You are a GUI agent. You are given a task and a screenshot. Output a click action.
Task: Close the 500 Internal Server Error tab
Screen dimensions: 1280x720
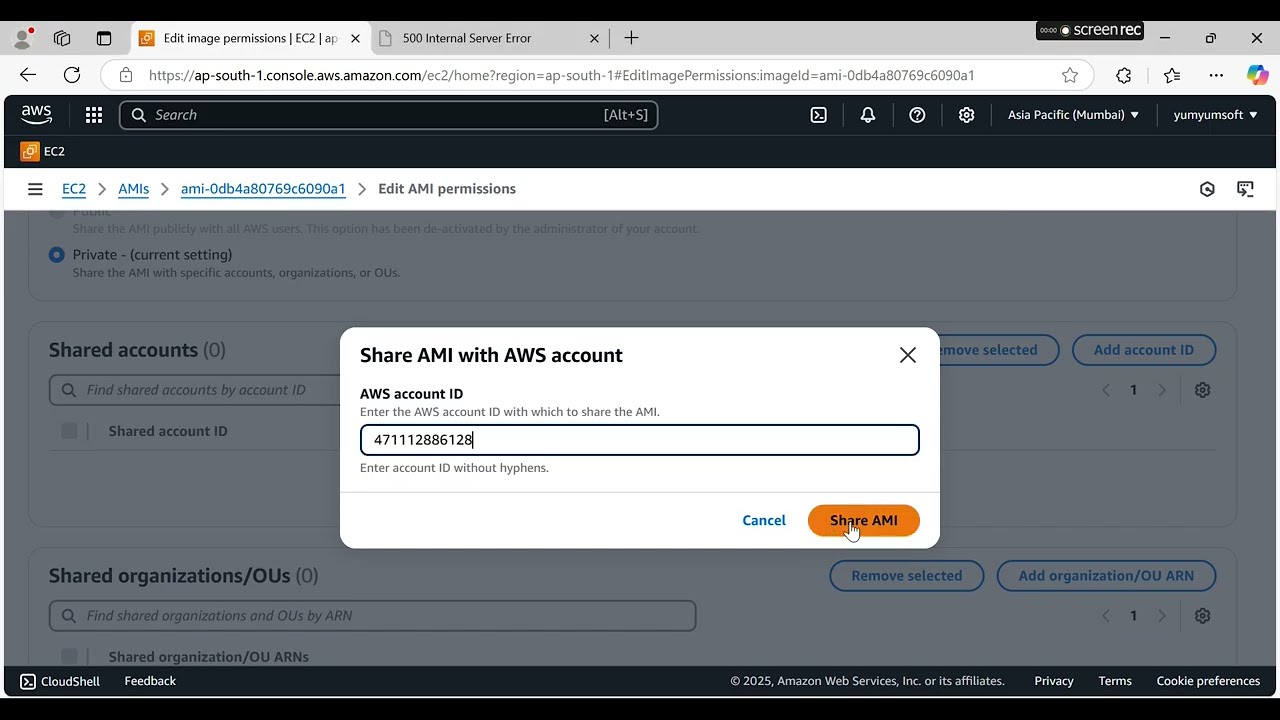pos(594,38)
